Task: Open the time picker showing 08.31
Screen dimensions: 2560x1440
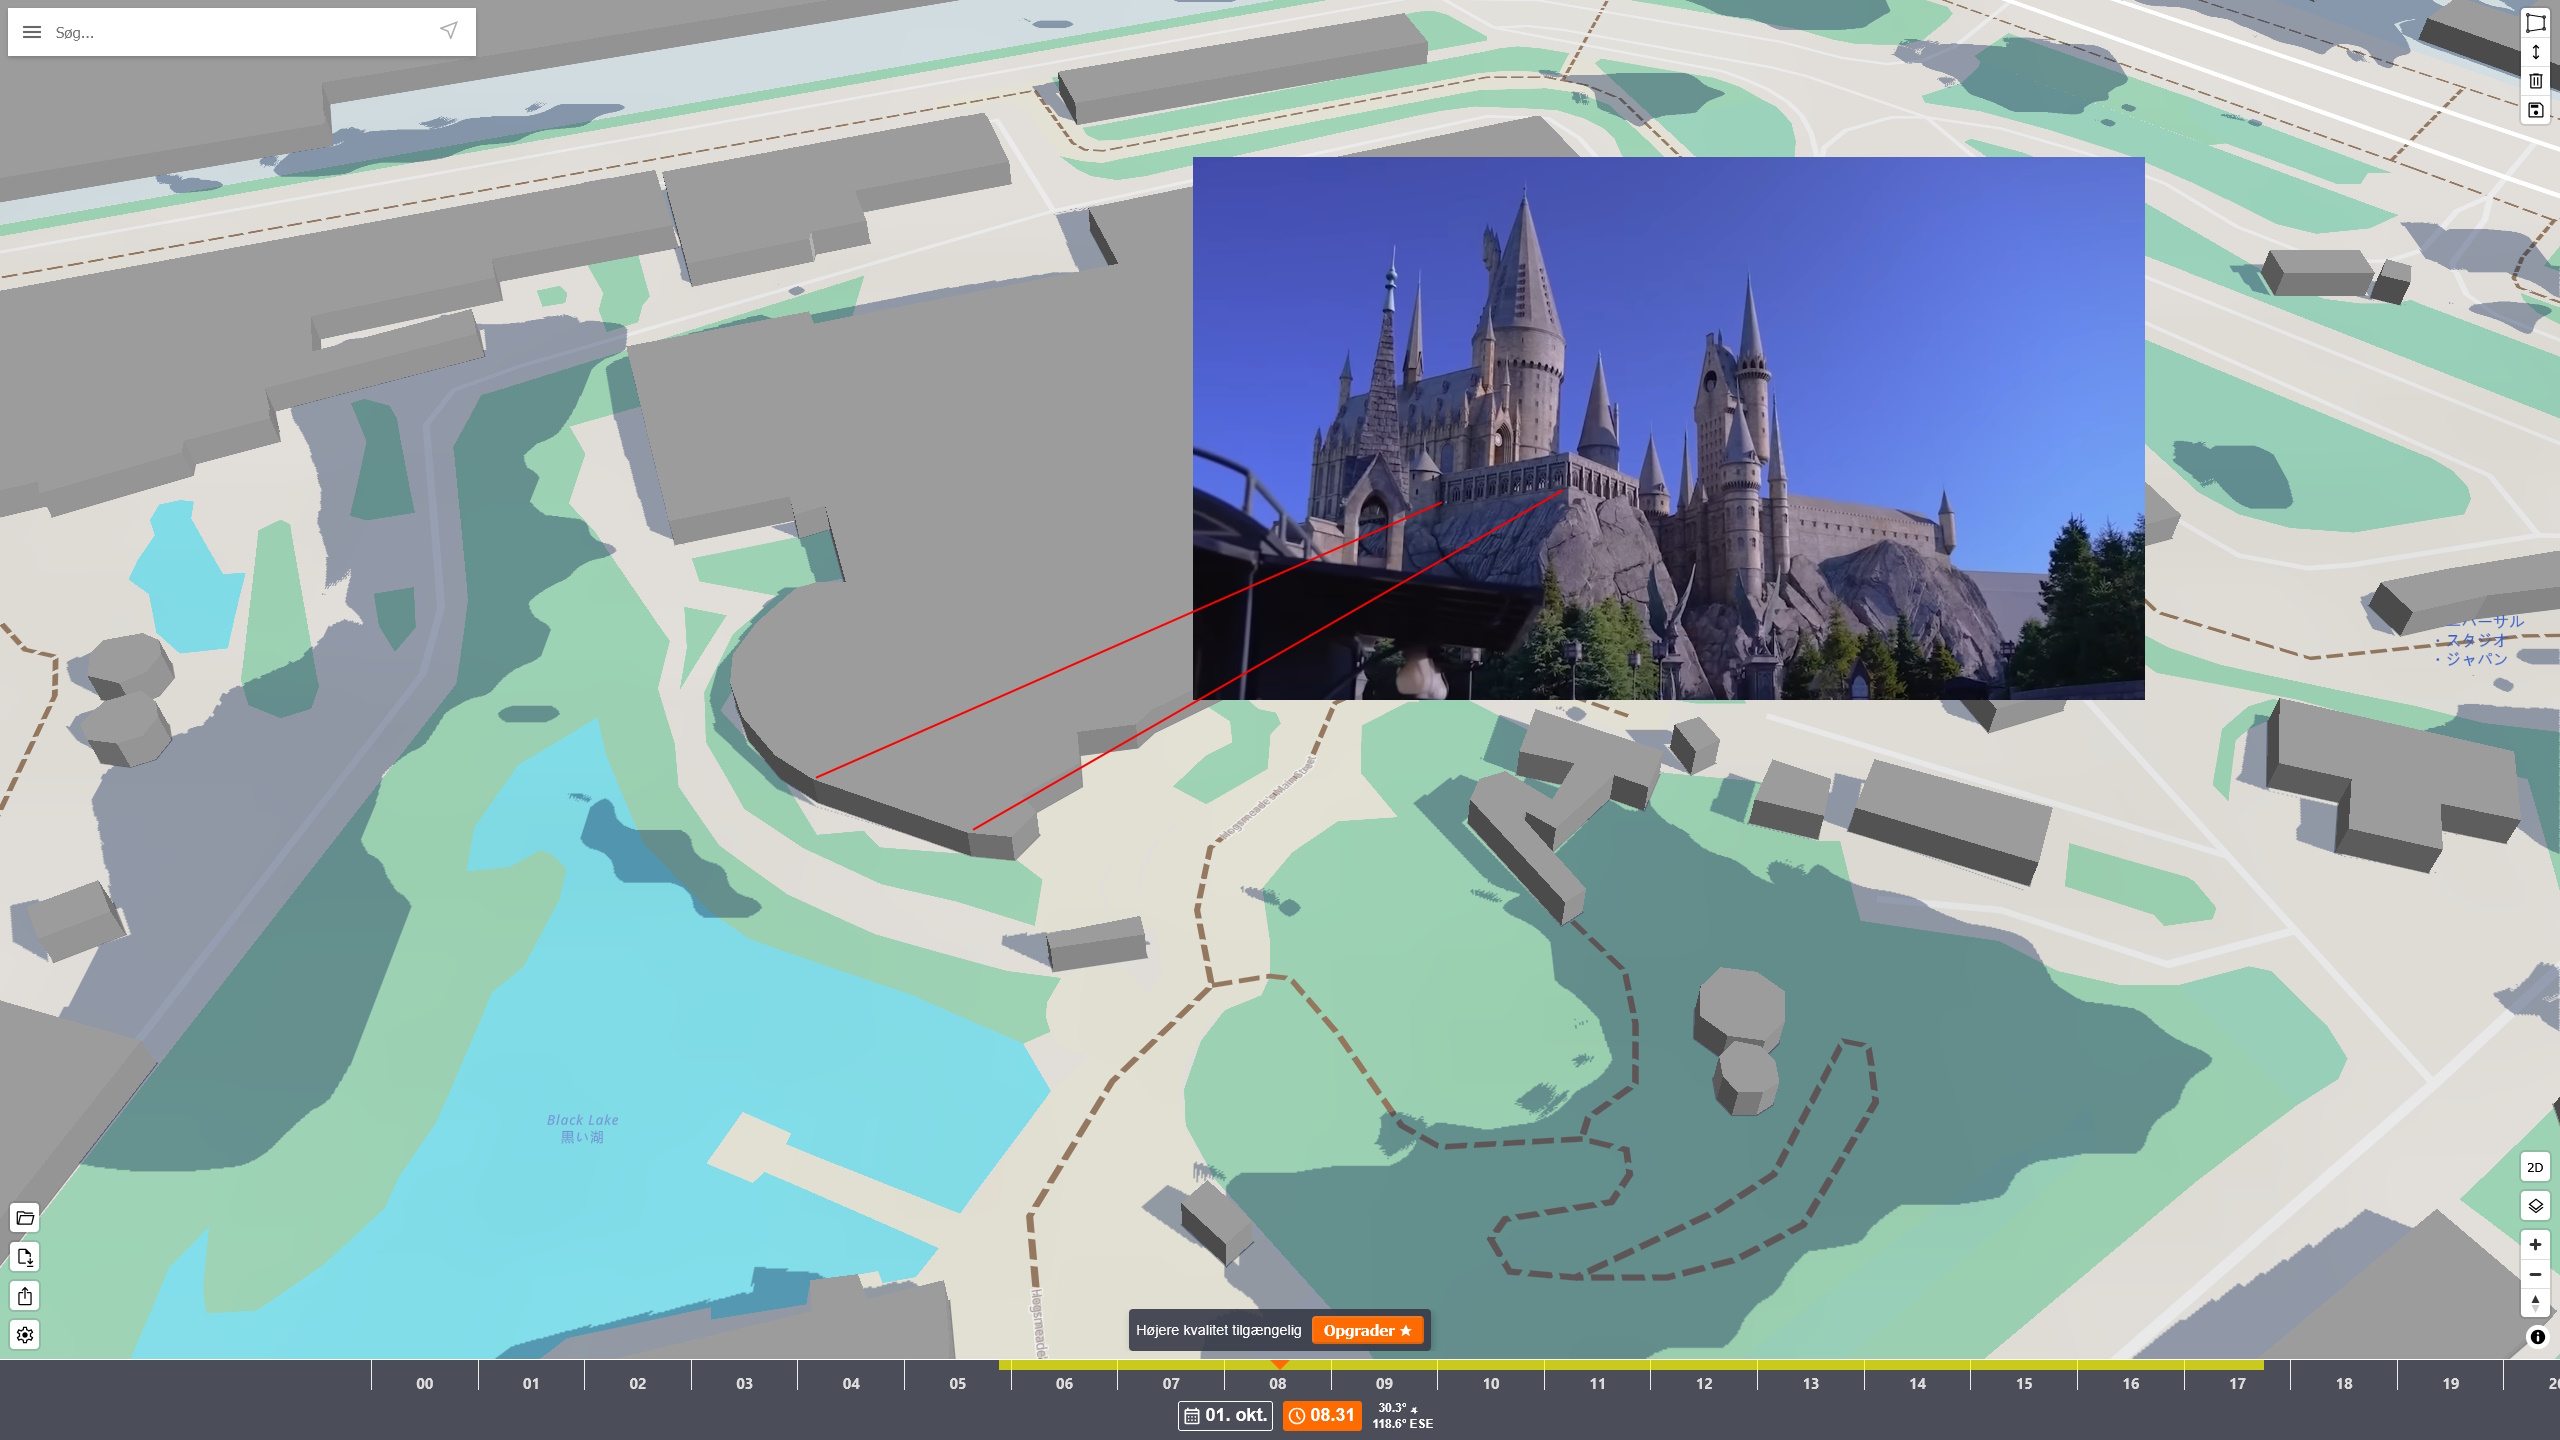Action: [1322, 1415]
